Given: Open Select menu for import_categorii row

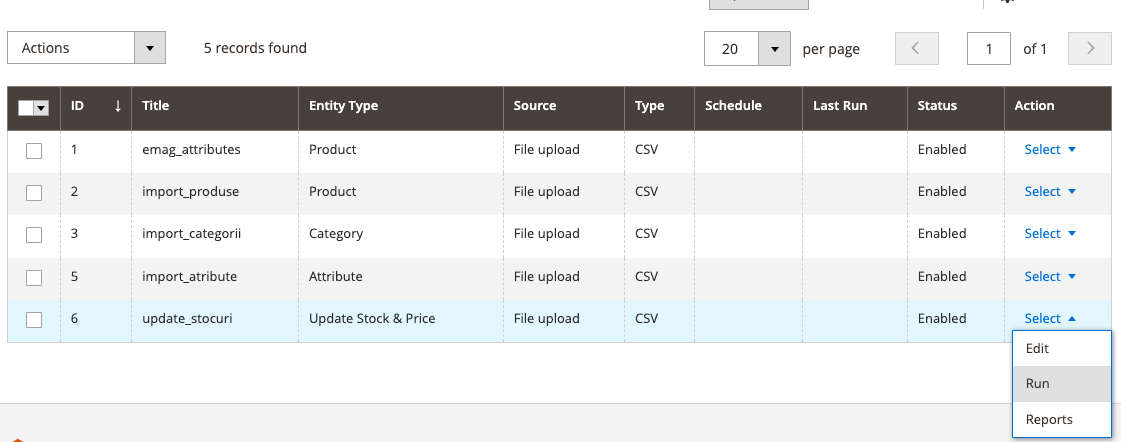Looking at the screenshot, I should click(x=1050, y=234).
